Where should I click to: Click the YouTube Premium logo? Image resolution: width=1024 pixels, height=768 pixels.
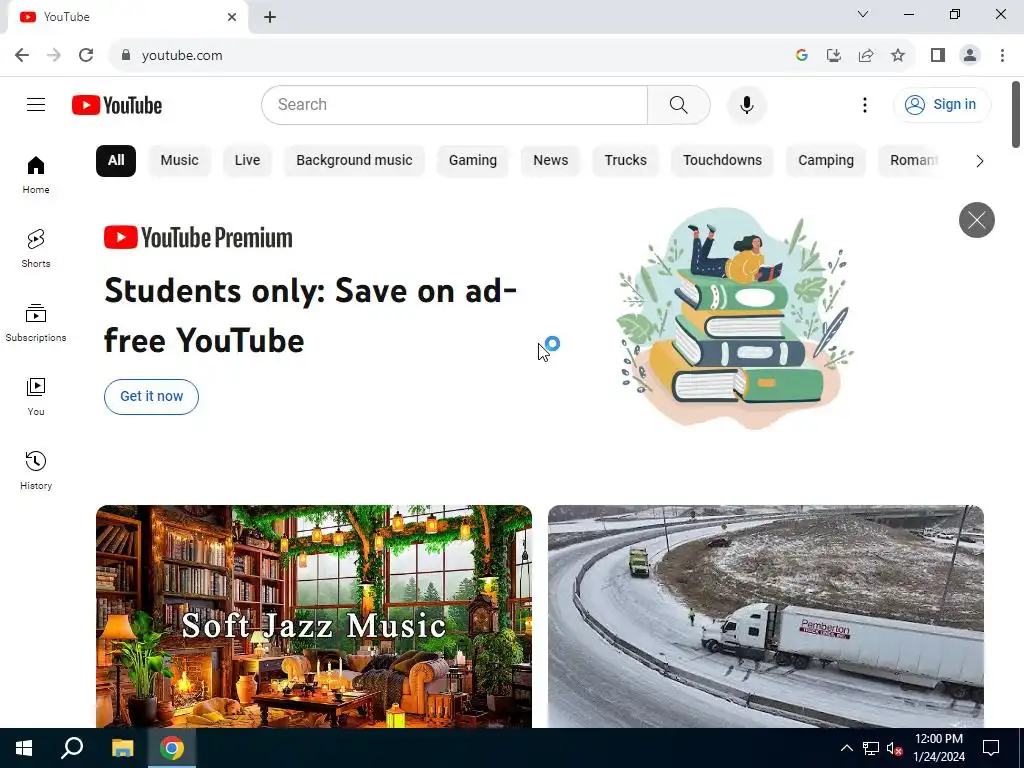pyautogui.click(x=198, y=238)
